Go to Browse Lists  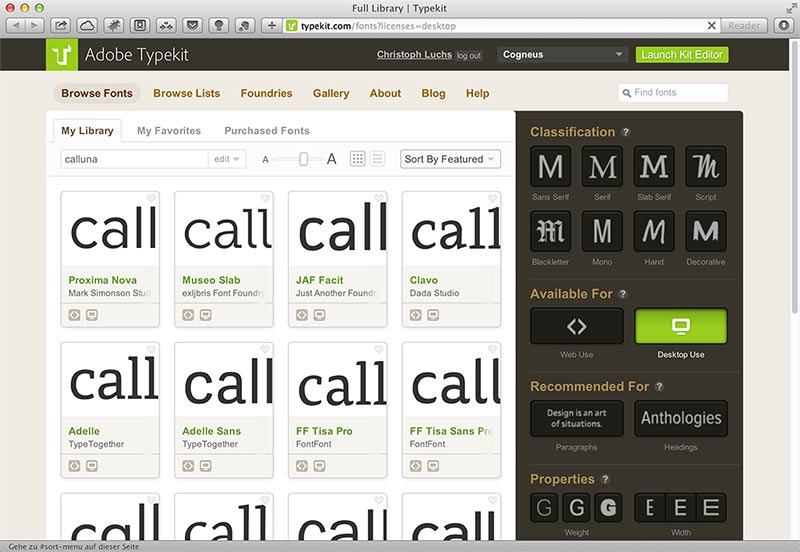point(187,93)
